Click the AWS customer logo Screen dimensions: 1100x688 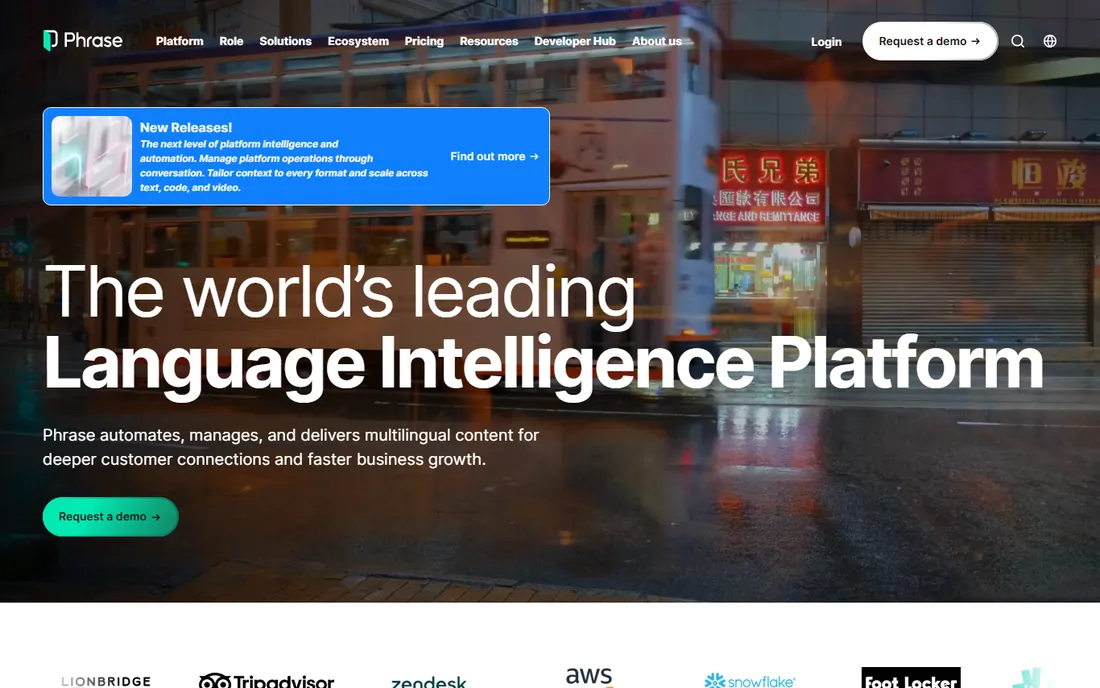point(589,677)
